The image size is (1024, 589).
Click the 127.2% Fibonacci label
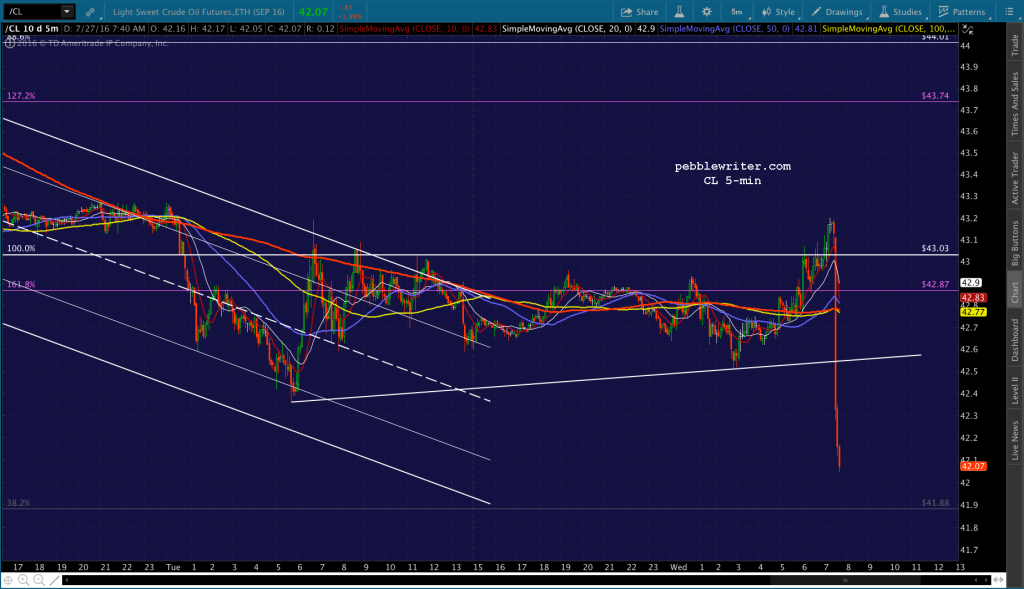coord(21,96)
